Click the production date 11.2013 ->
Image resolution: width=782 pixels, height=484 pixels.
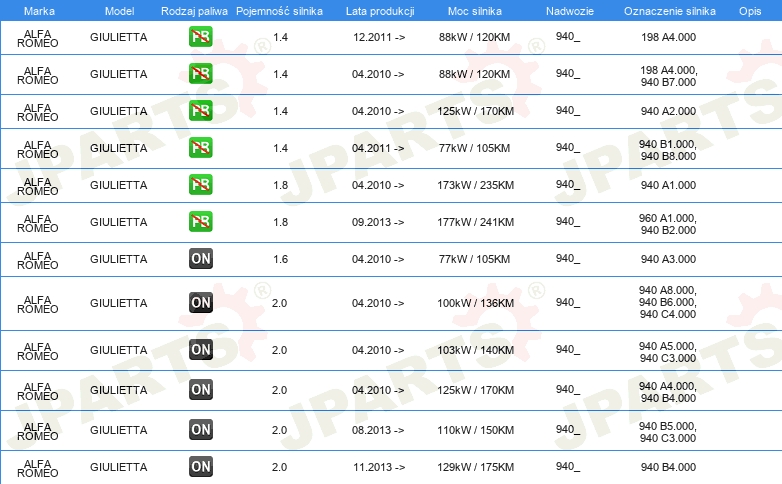(379, 467)
